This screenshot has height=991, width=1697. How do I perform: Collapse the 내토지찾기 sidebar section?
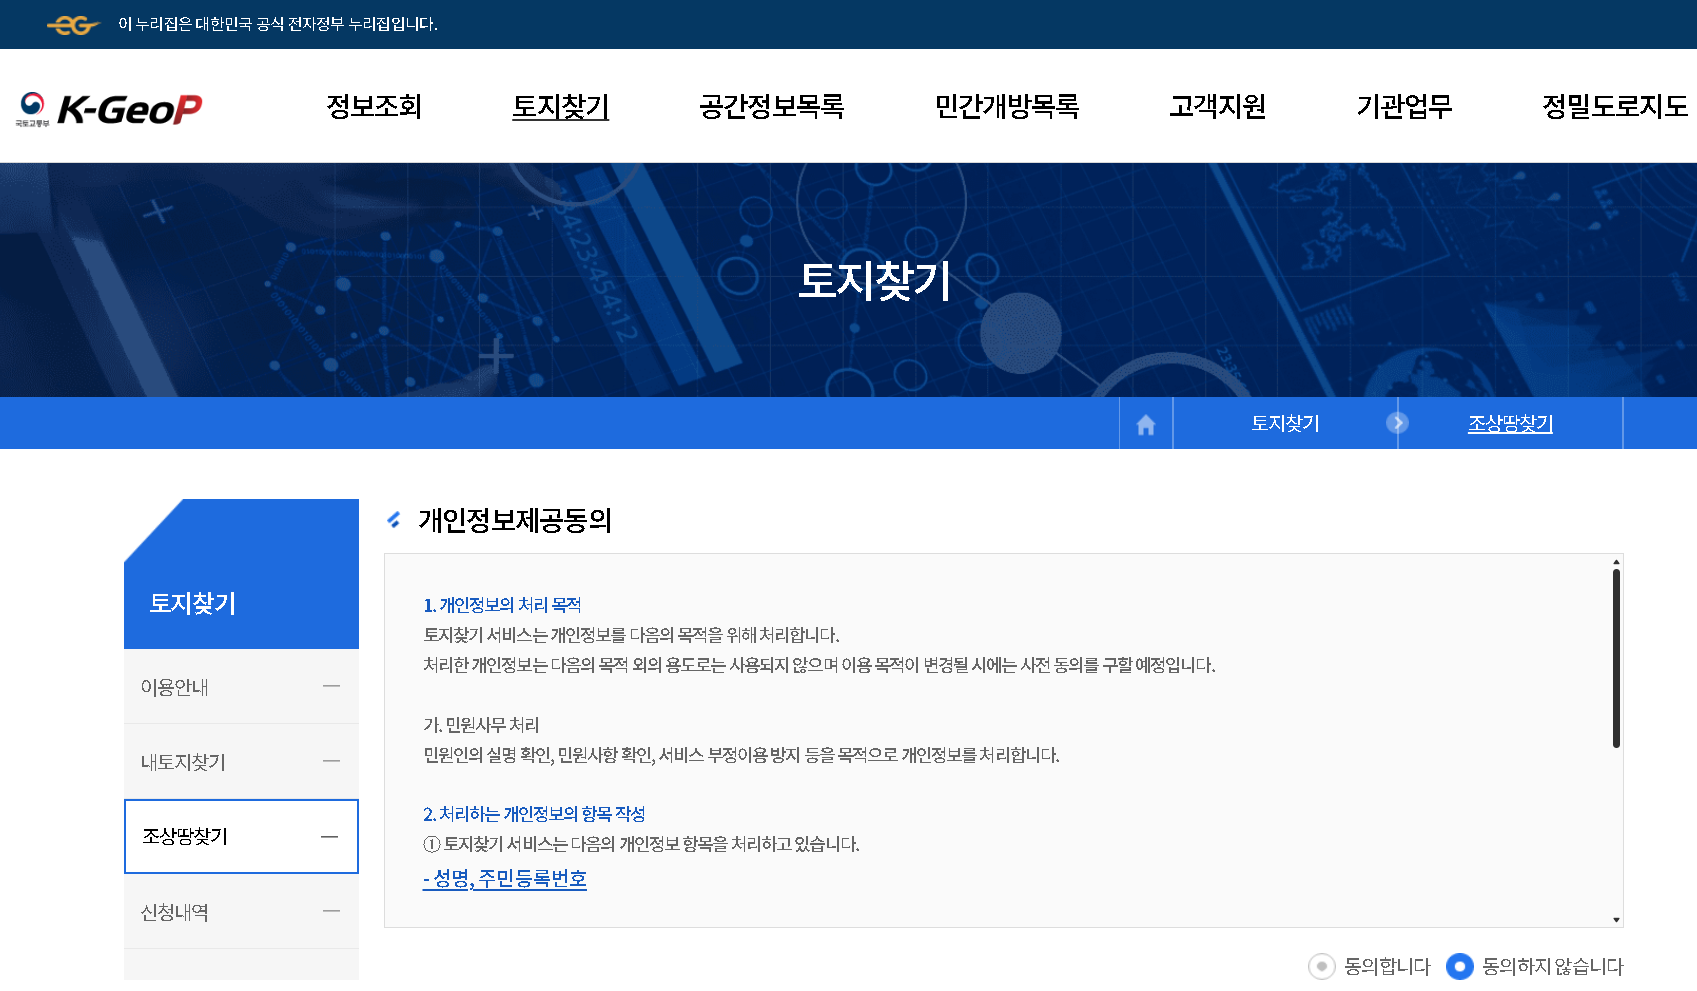[x=330, y=762]
